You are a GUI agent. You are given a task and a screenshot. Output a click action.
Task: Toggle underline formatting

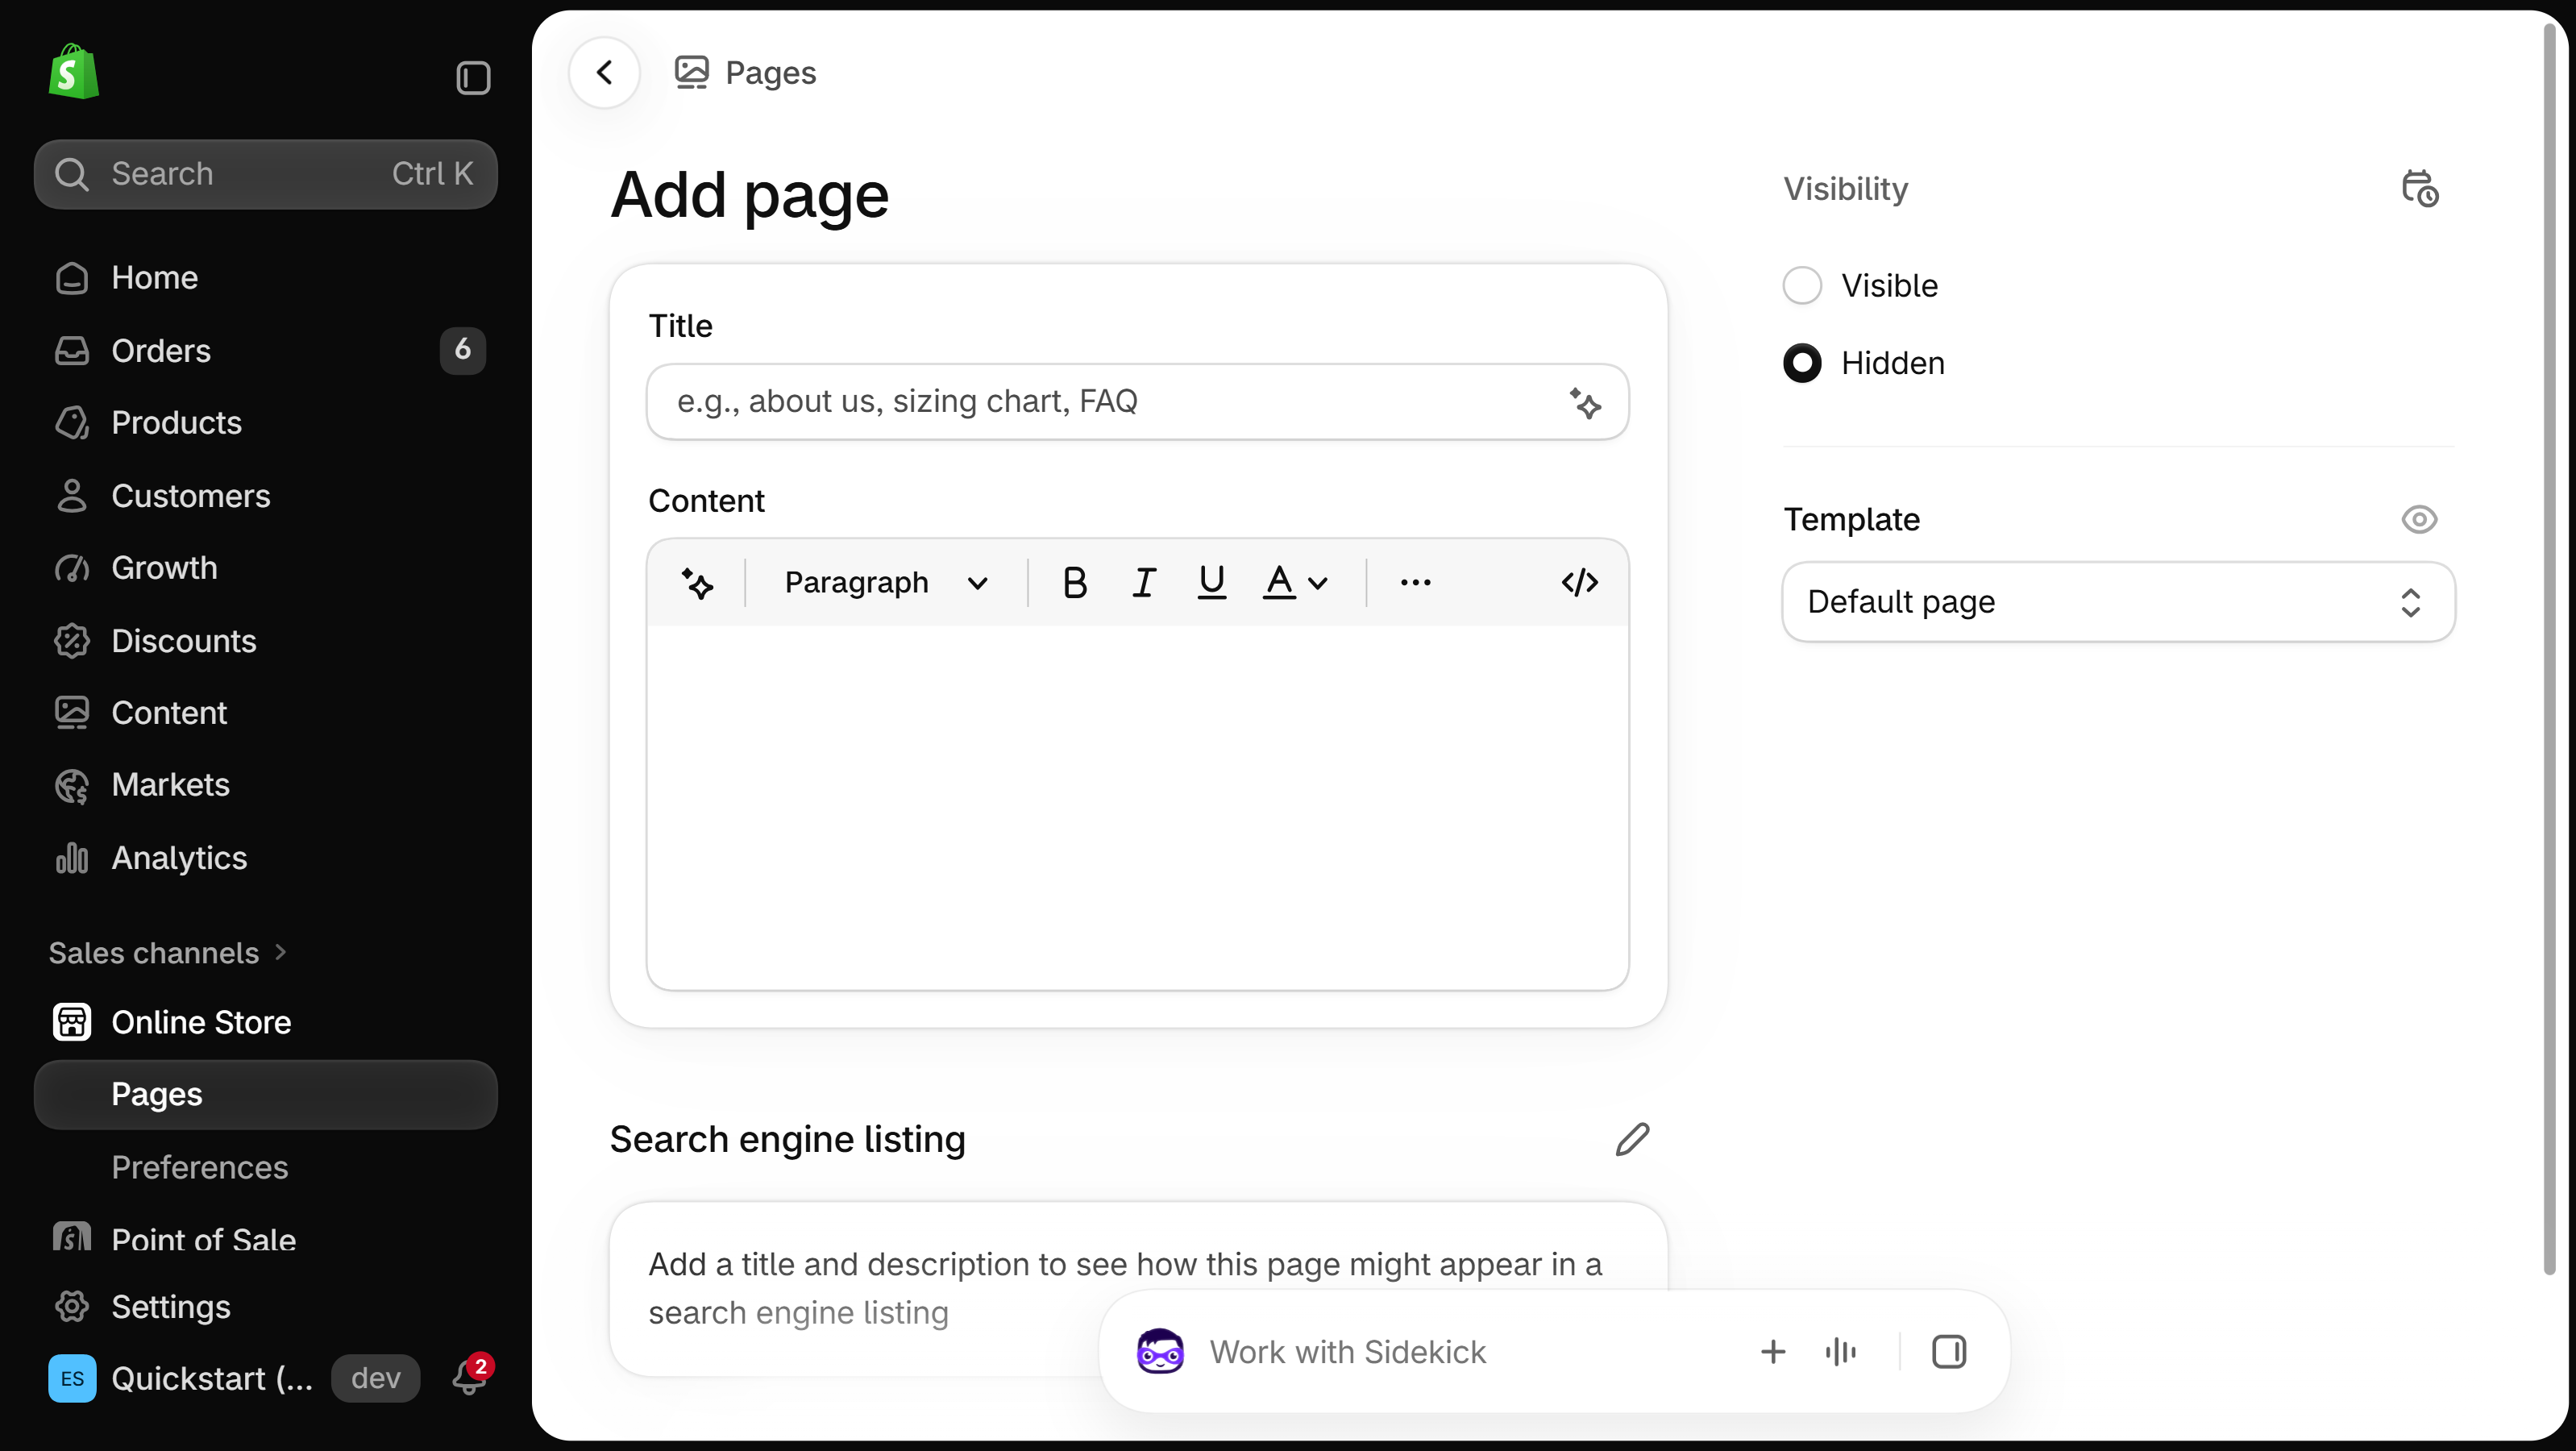(1212, 583)
